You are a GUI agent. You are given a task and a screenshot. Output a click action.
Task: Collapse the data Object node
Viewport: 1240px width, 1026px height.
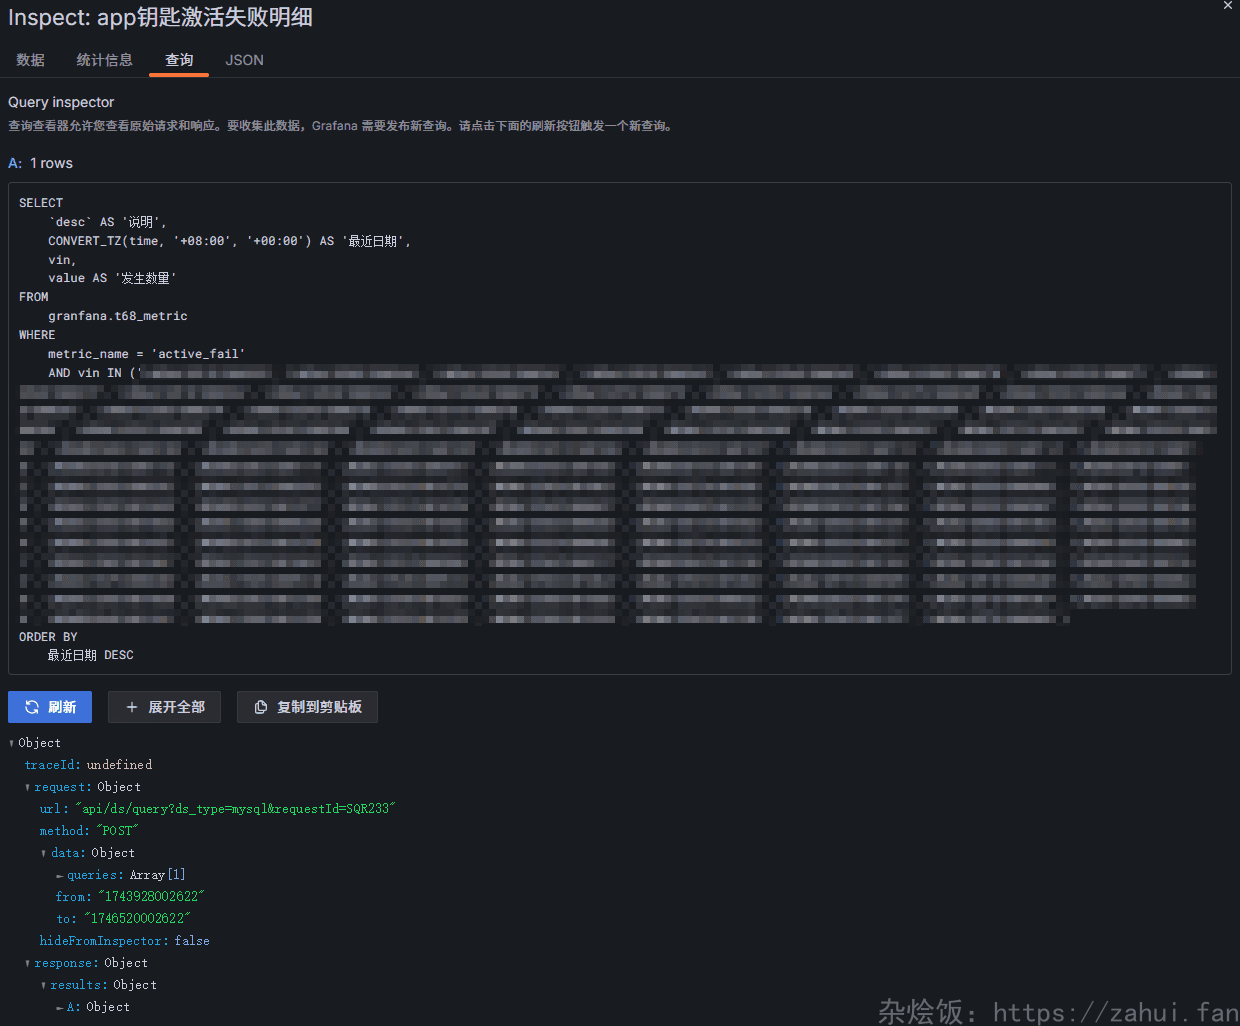[44, 853]
